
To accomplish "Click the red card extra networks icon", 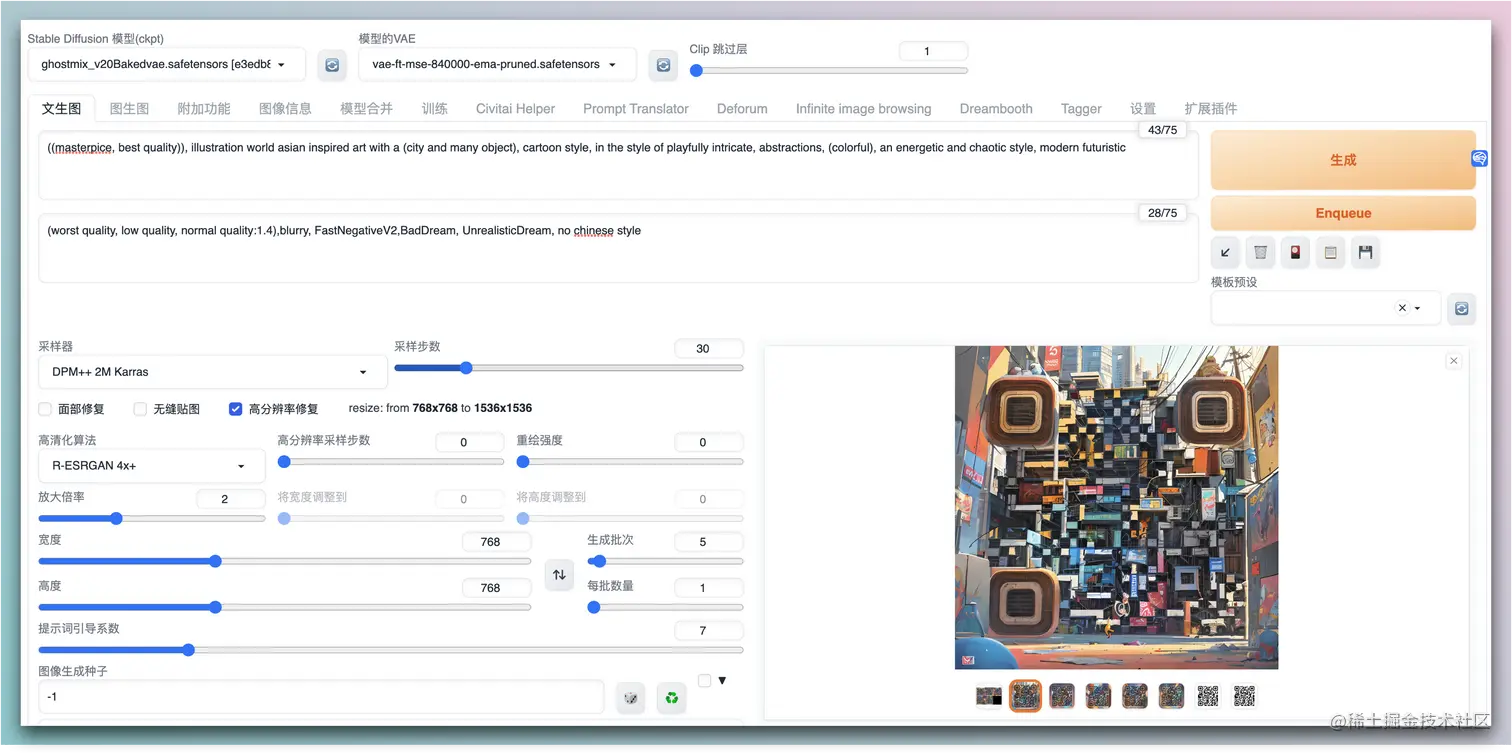I will [x=1295, y=253].
